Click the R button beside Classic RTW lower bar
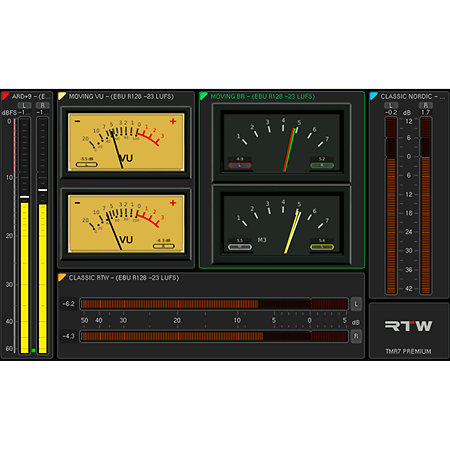The image size is (450, 450). coord(356,336)
